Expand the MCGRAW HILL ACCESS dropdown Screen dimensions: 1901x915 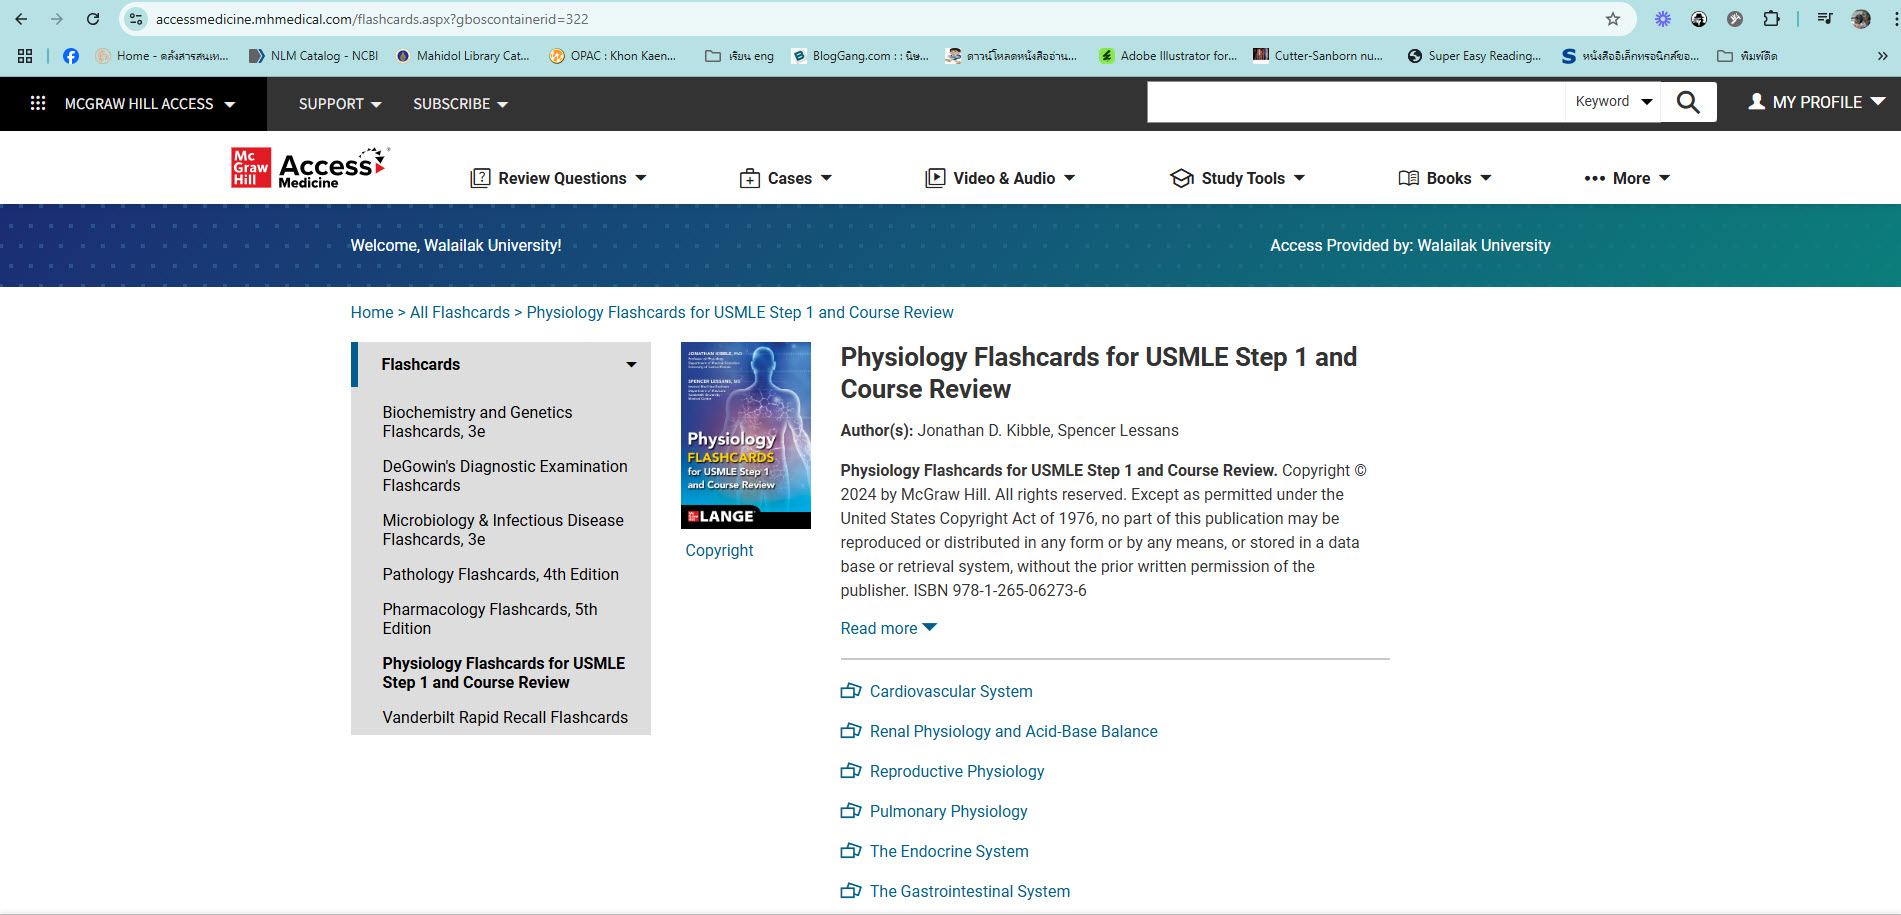click(150, 104)
